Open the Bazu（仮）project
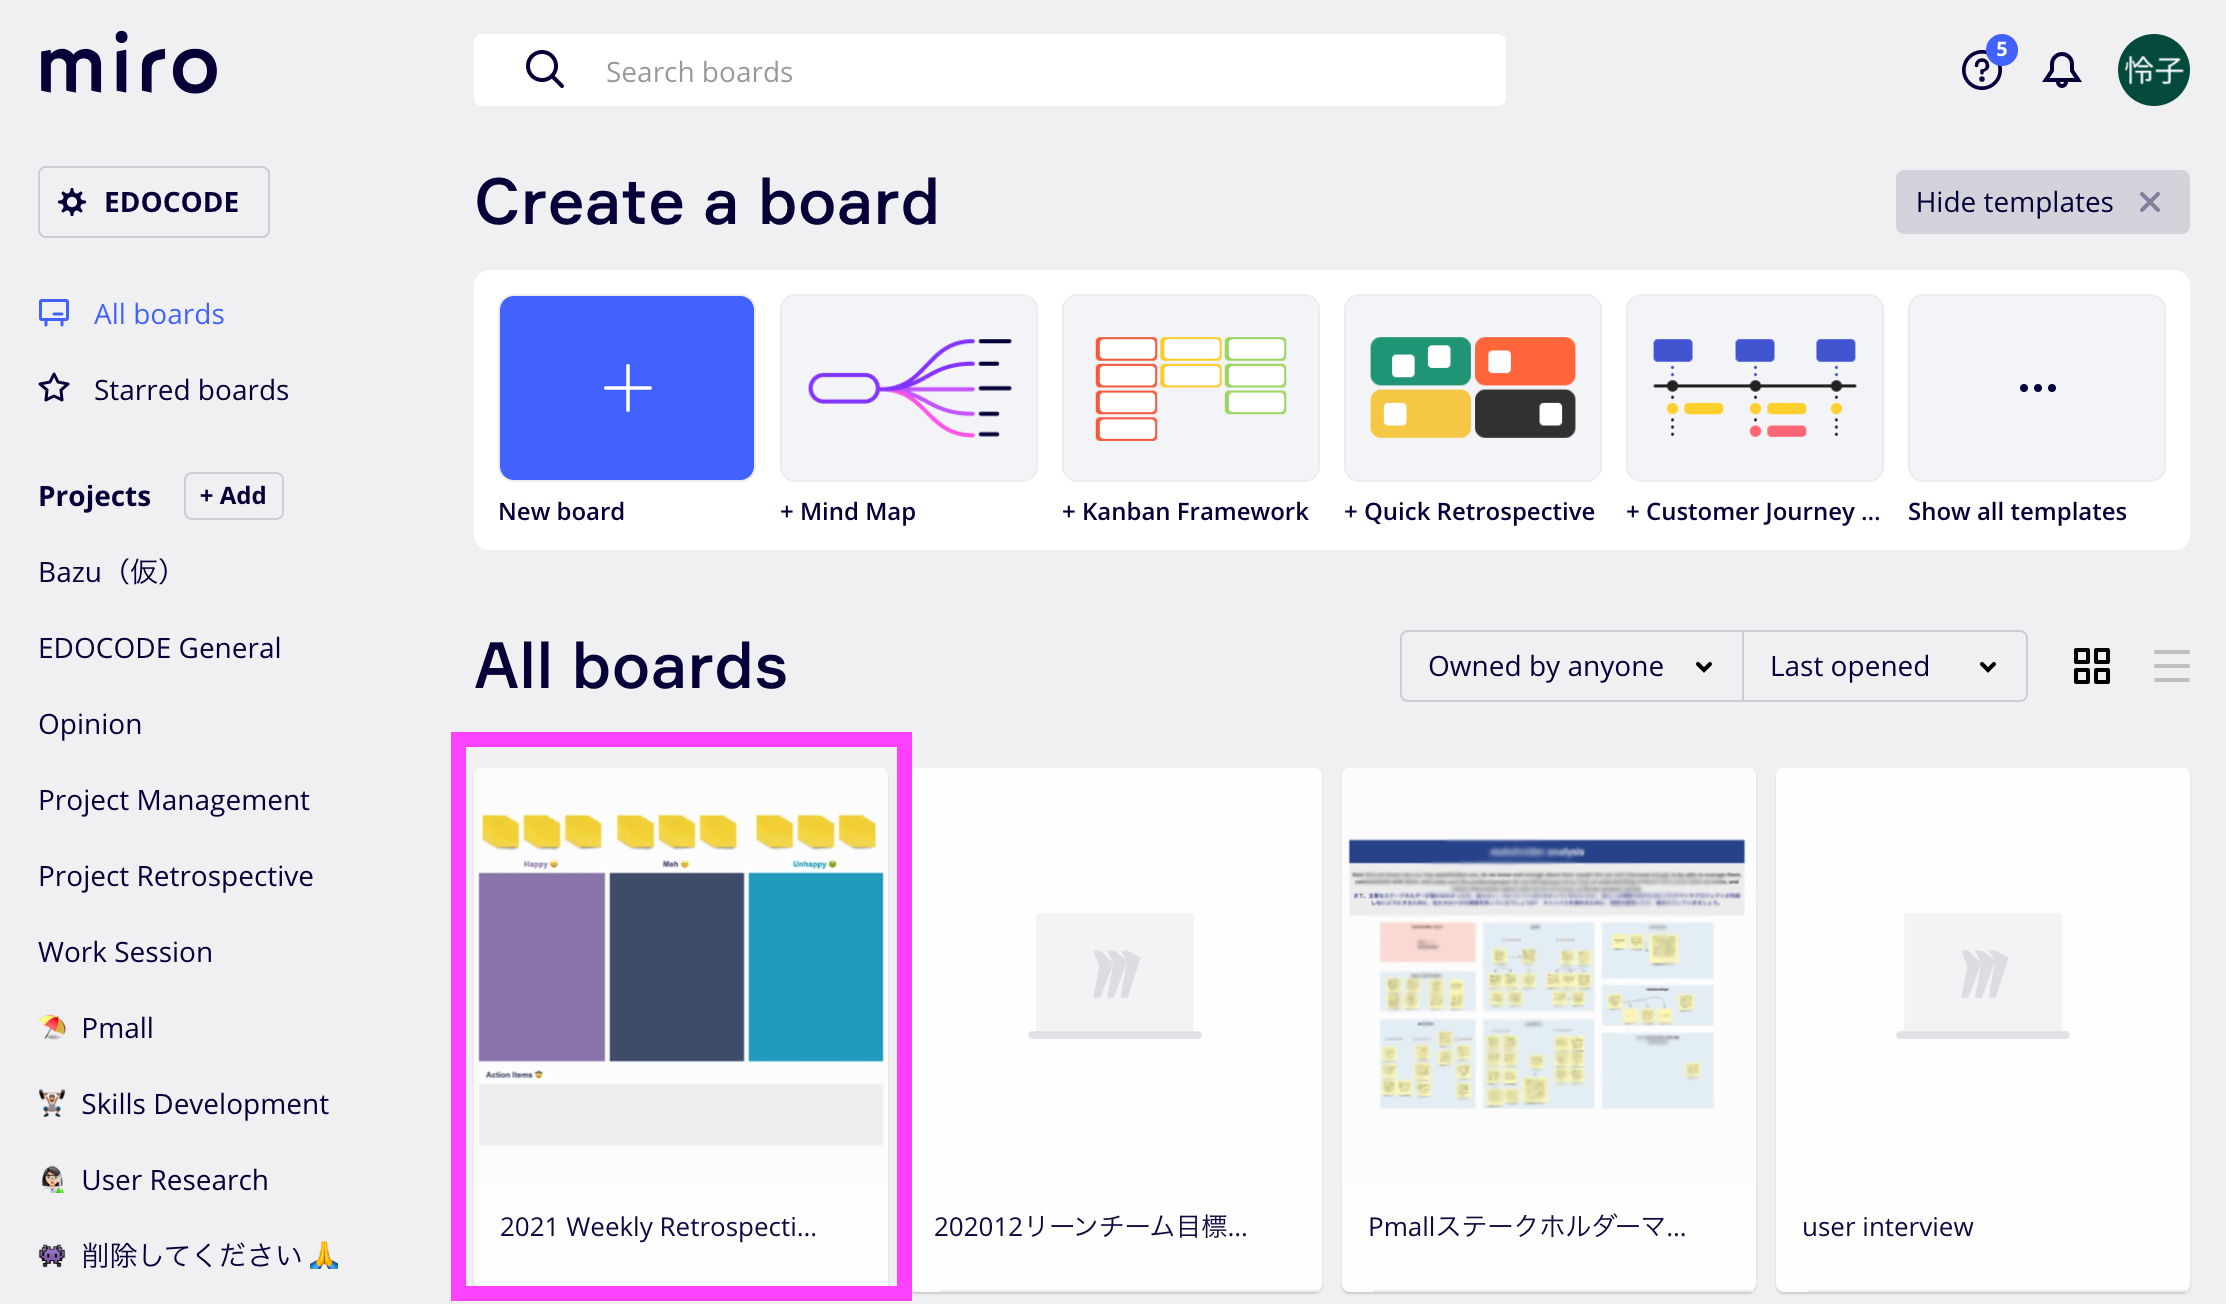Image resolution: width=2226 pixels, height=1304 pixels. pos(103,572)
